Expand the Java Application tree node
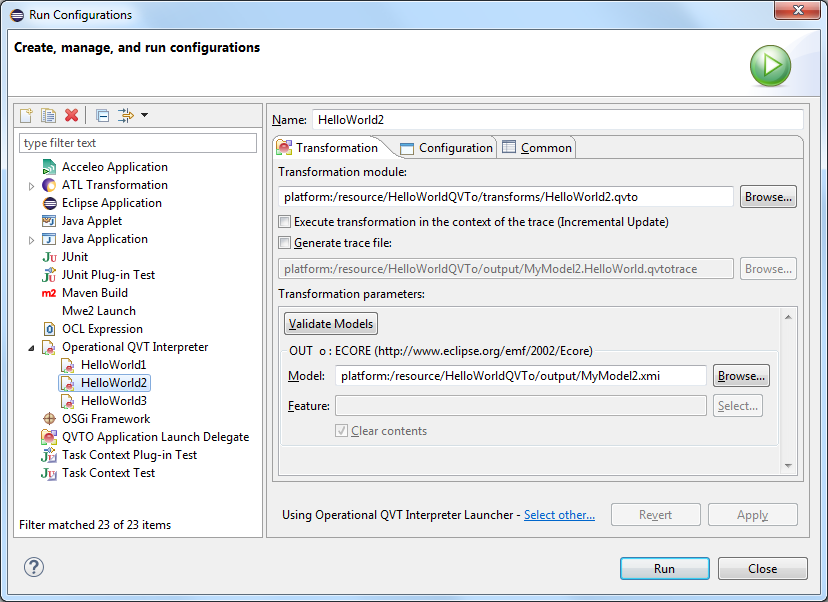The height and width of the screenshot is (602, 828). (32, 240)
